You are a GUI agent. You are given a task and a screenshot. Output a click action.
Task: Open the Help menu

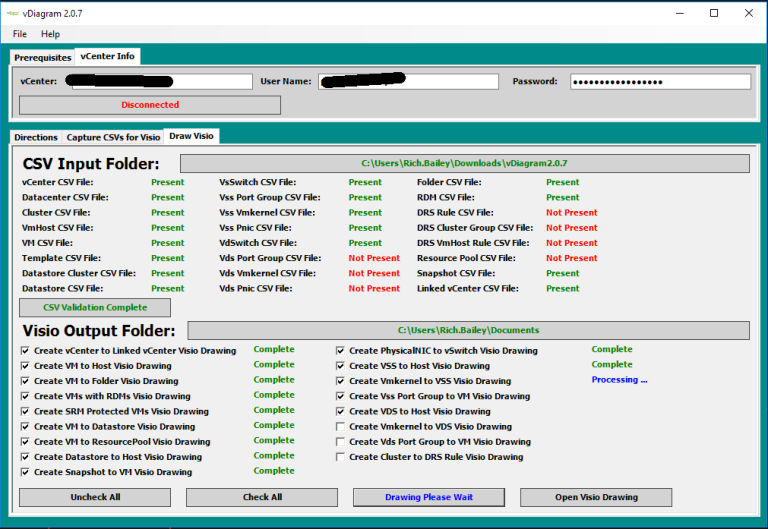click(50, 34)
